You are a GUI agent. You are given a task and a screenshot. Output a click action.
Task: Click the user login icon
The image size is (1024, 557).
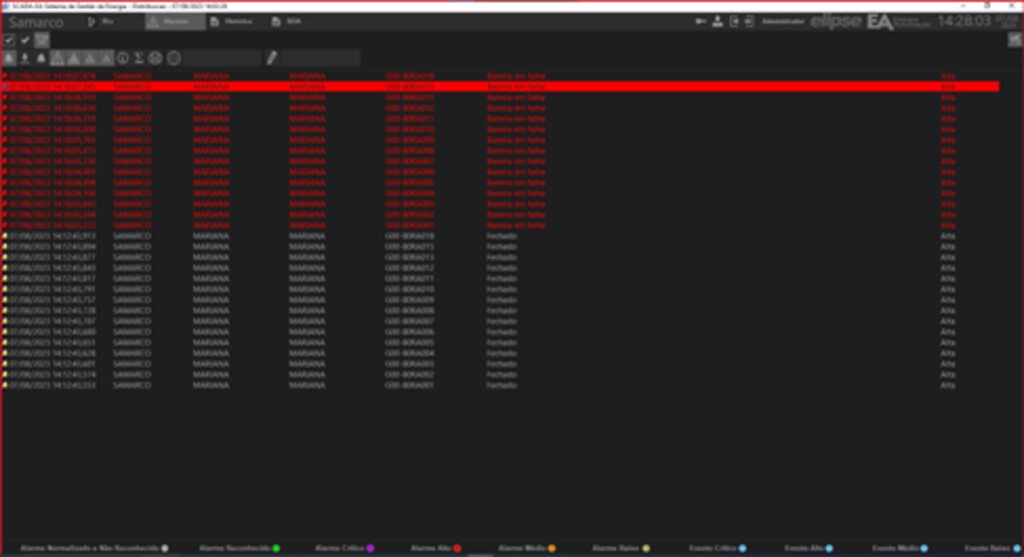[718, 21]
